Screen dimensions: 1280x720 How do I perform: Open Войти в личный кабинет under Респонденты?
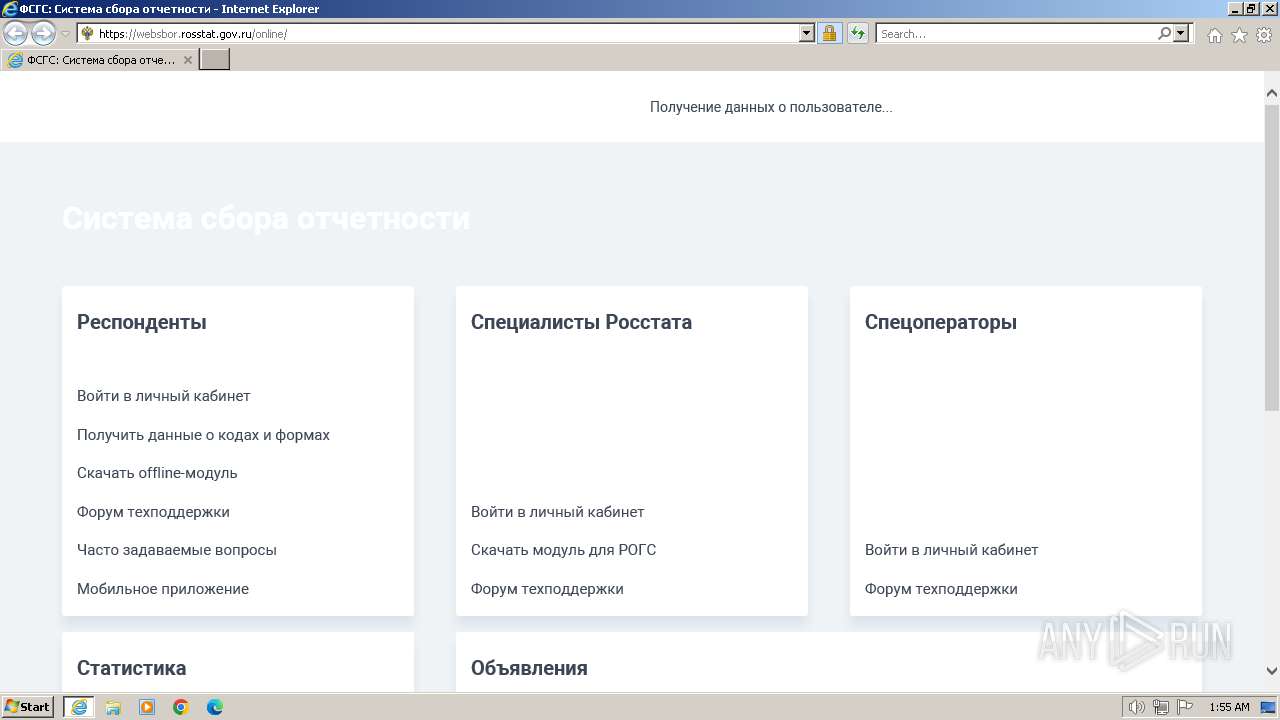pyautogui.click(x=164, y=396)
